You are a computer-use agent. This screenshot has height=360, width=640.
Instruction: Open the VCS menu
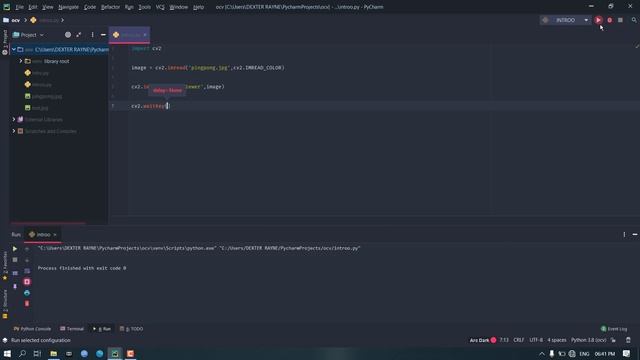(x=160, y=7)
